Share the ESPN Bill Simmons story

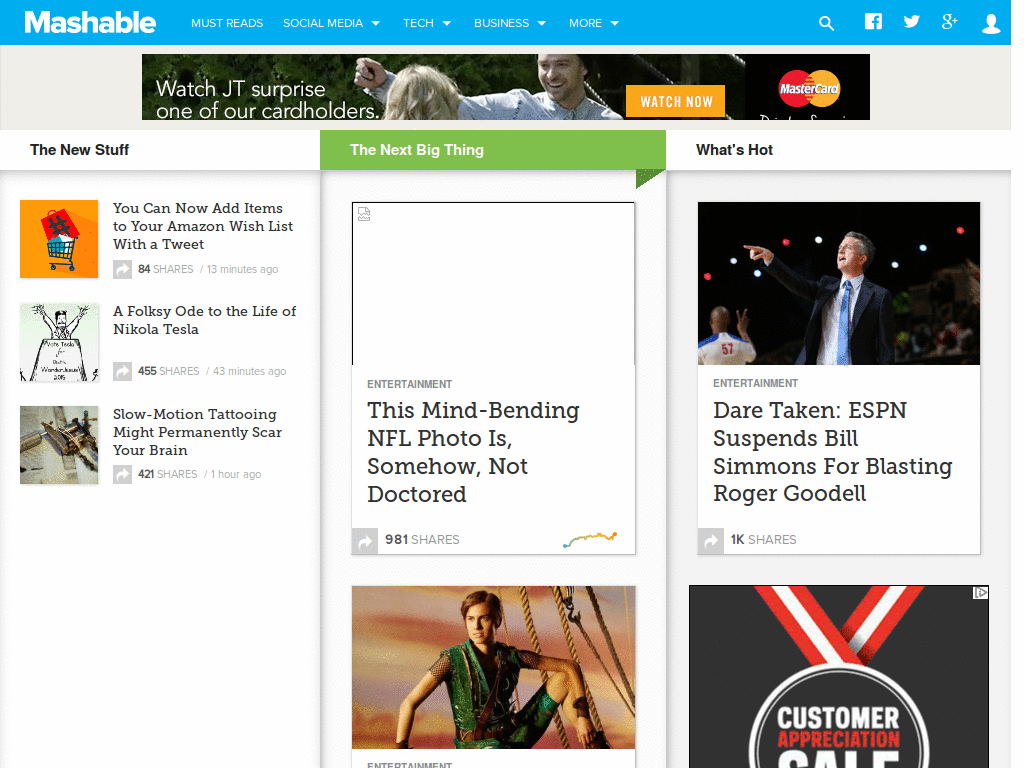coord(711,541)
